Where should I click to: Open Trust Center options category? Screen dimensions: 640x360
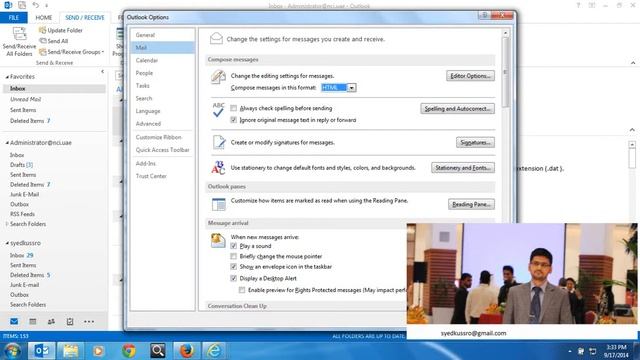[x=162, y=176]
